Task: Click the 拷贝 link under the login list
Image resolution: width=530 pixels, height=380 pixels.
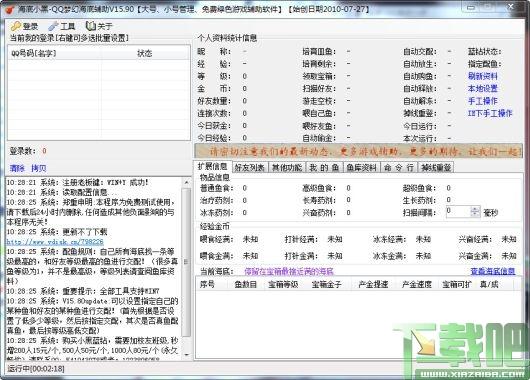Action: [39, 168]
